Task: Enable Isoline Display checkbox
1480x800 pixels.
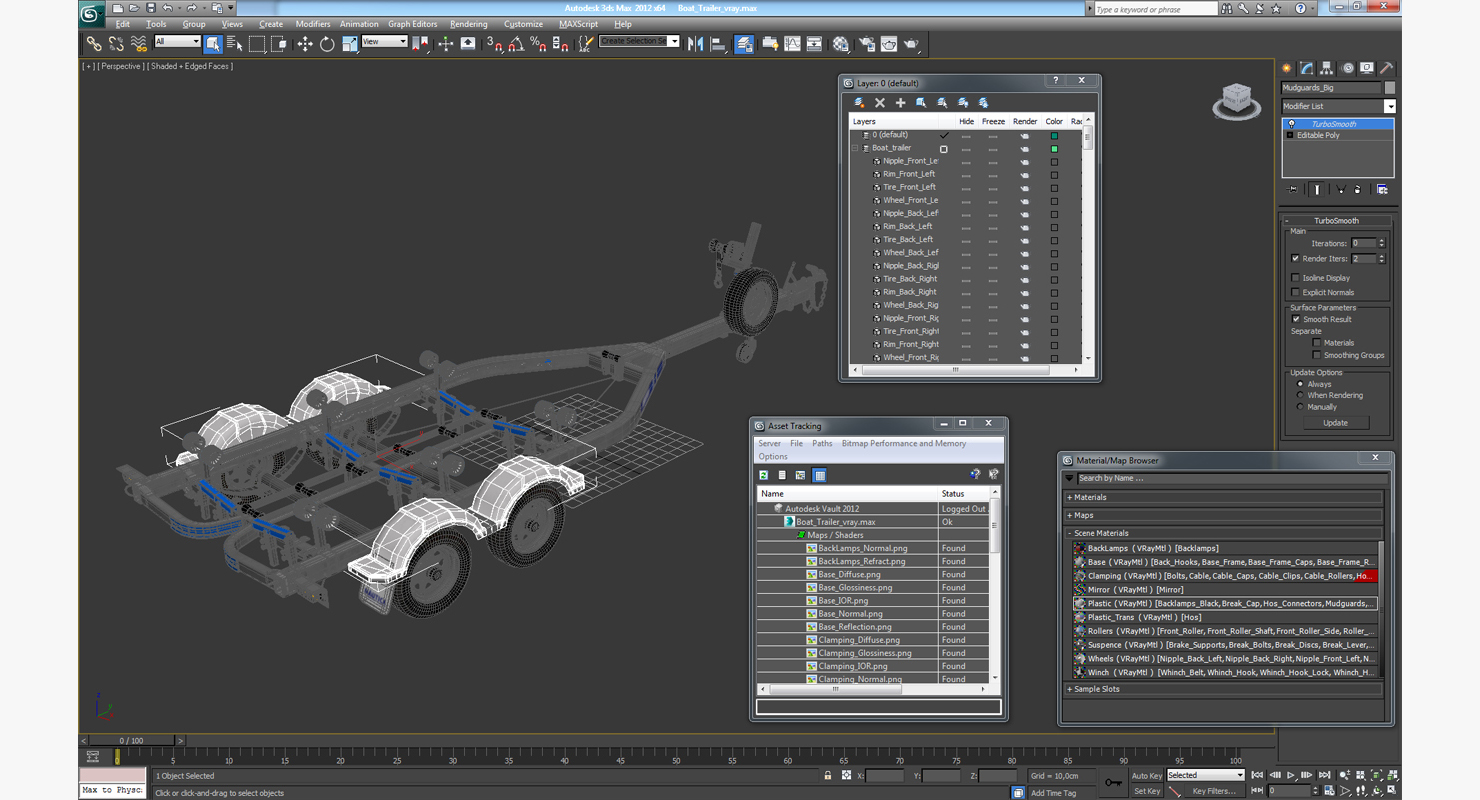Action: 1296,278
